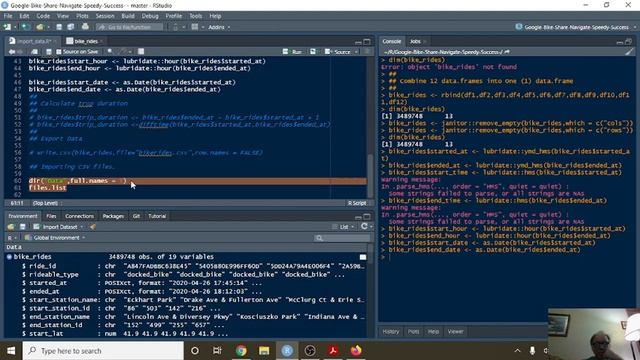Refresh the Environment pane
The width and height of the screenshot is (640, 360).
(x=364, y=226)
